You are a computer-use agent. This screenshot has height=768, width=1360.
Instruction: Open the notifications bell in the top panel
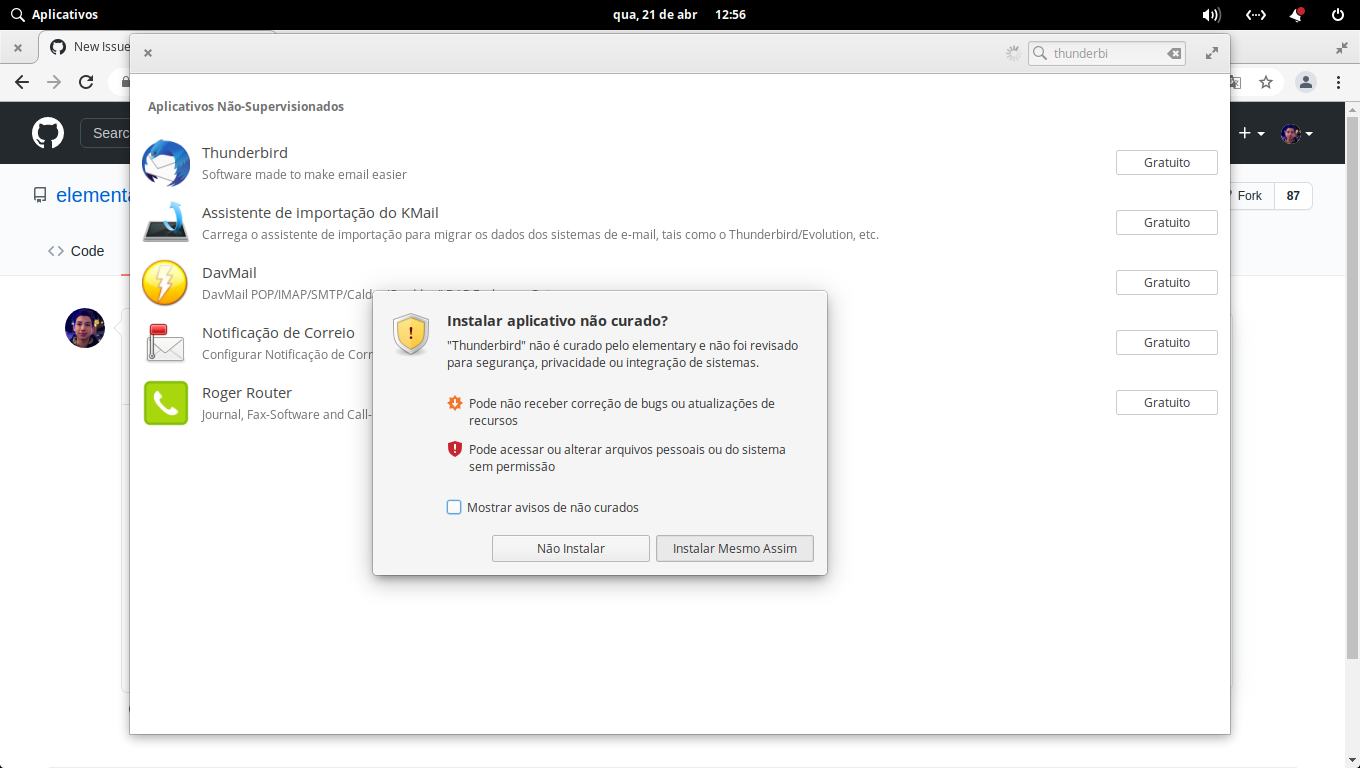(x=1297, y=15)
